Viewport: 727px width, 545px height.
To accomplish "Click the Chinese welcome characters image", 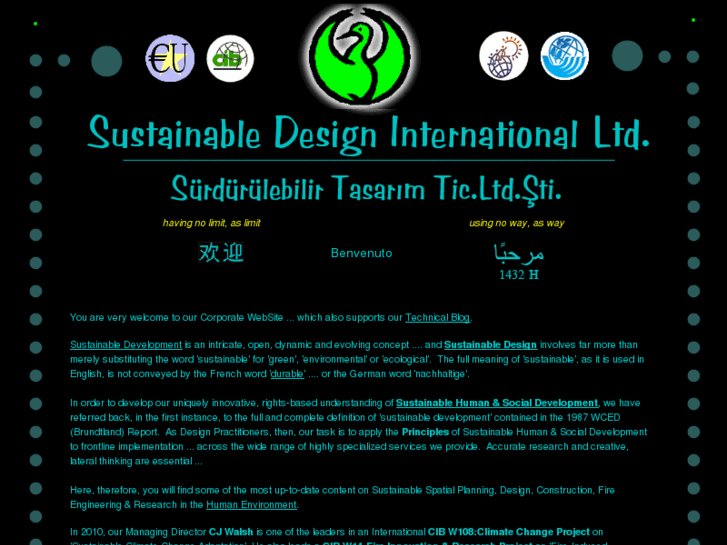I will point(221,252).
